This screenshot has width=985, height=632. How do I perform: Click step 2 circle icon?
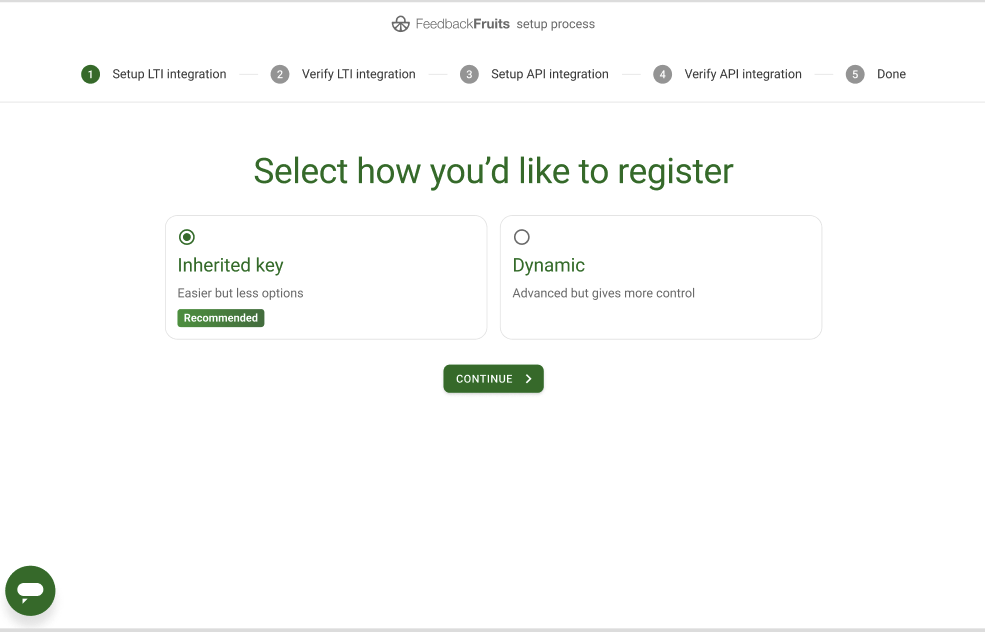(280, 74)
